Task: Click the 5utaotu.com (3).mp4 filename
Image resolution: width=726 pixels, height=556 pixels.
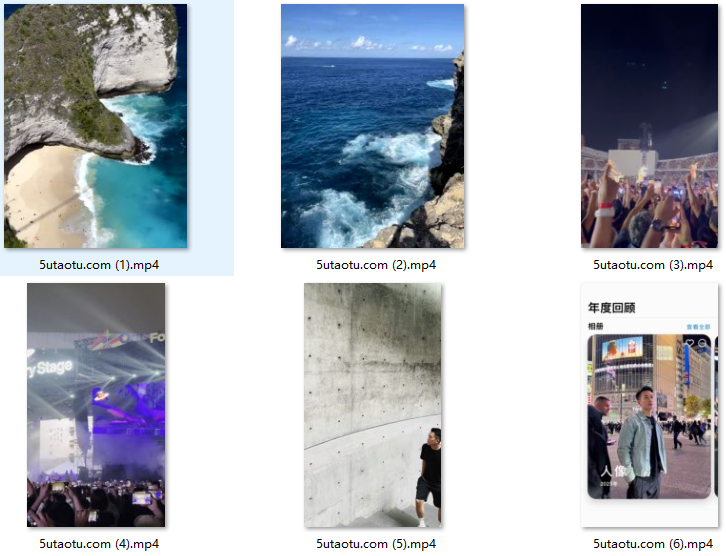Action: pos(653,265)
